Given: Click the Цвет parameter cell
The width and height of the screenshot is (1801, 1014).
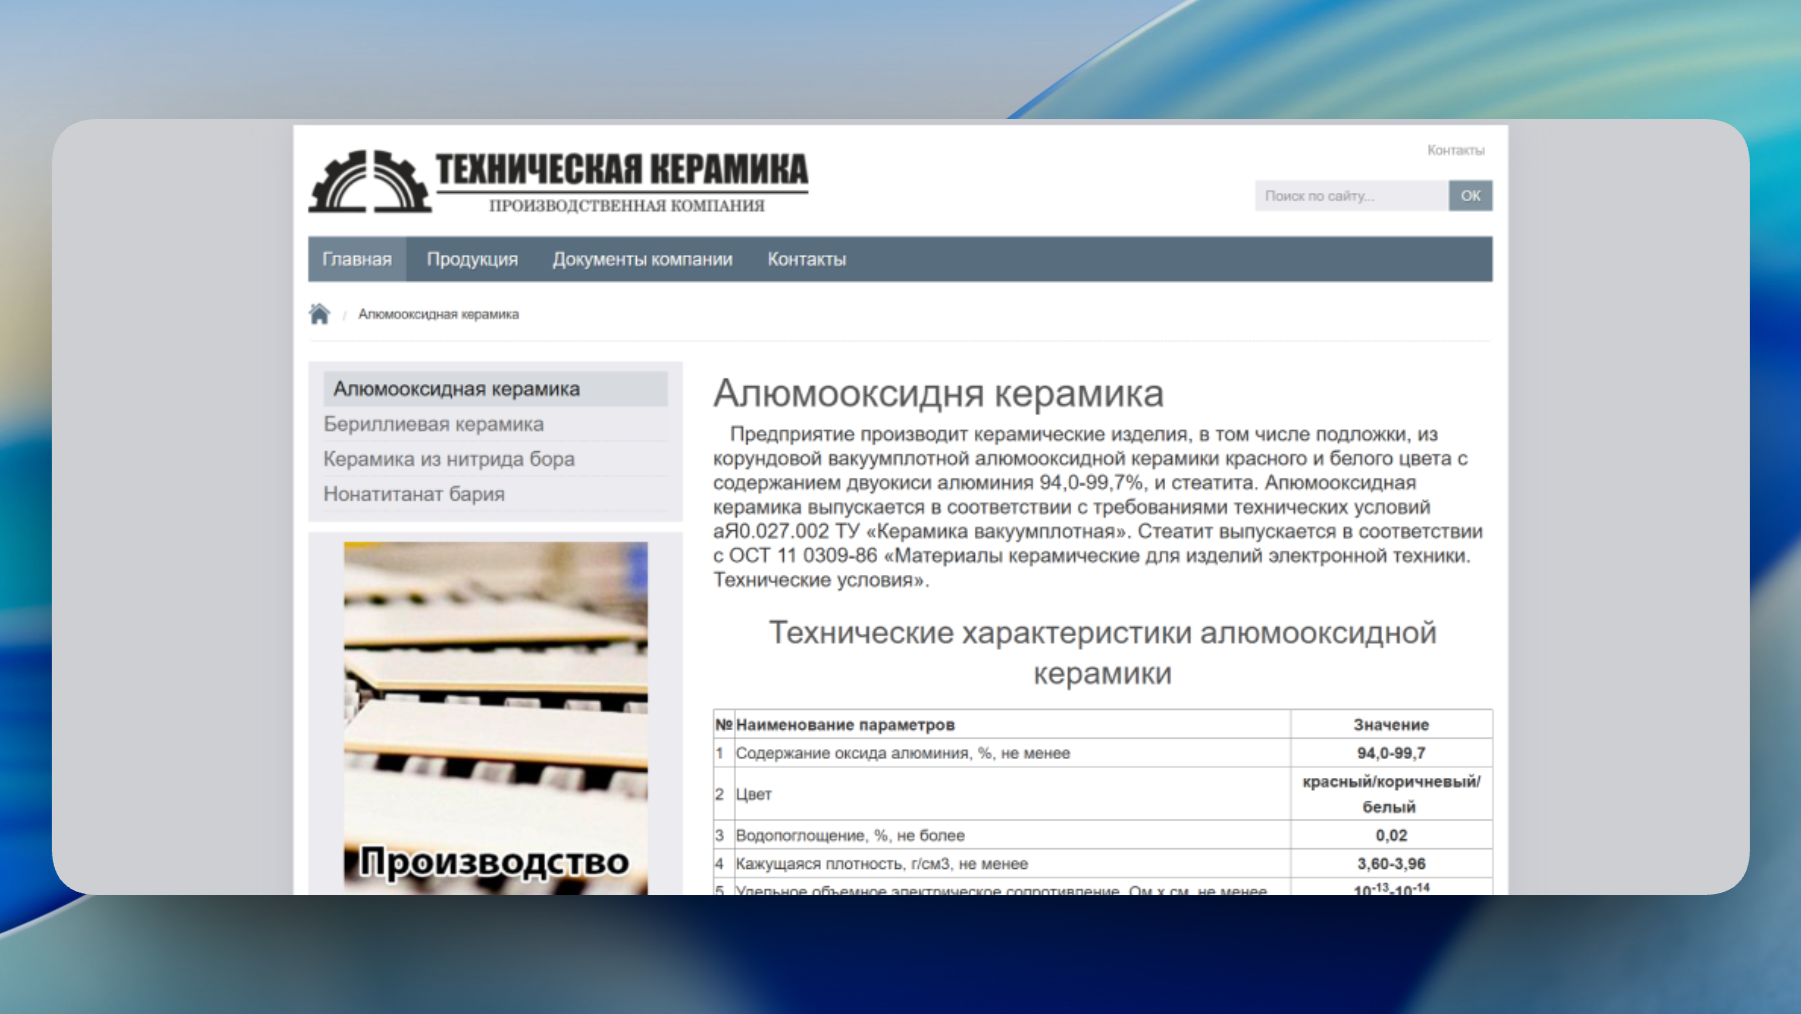Looking at the screenshot, I should (x=1012, y=794).
